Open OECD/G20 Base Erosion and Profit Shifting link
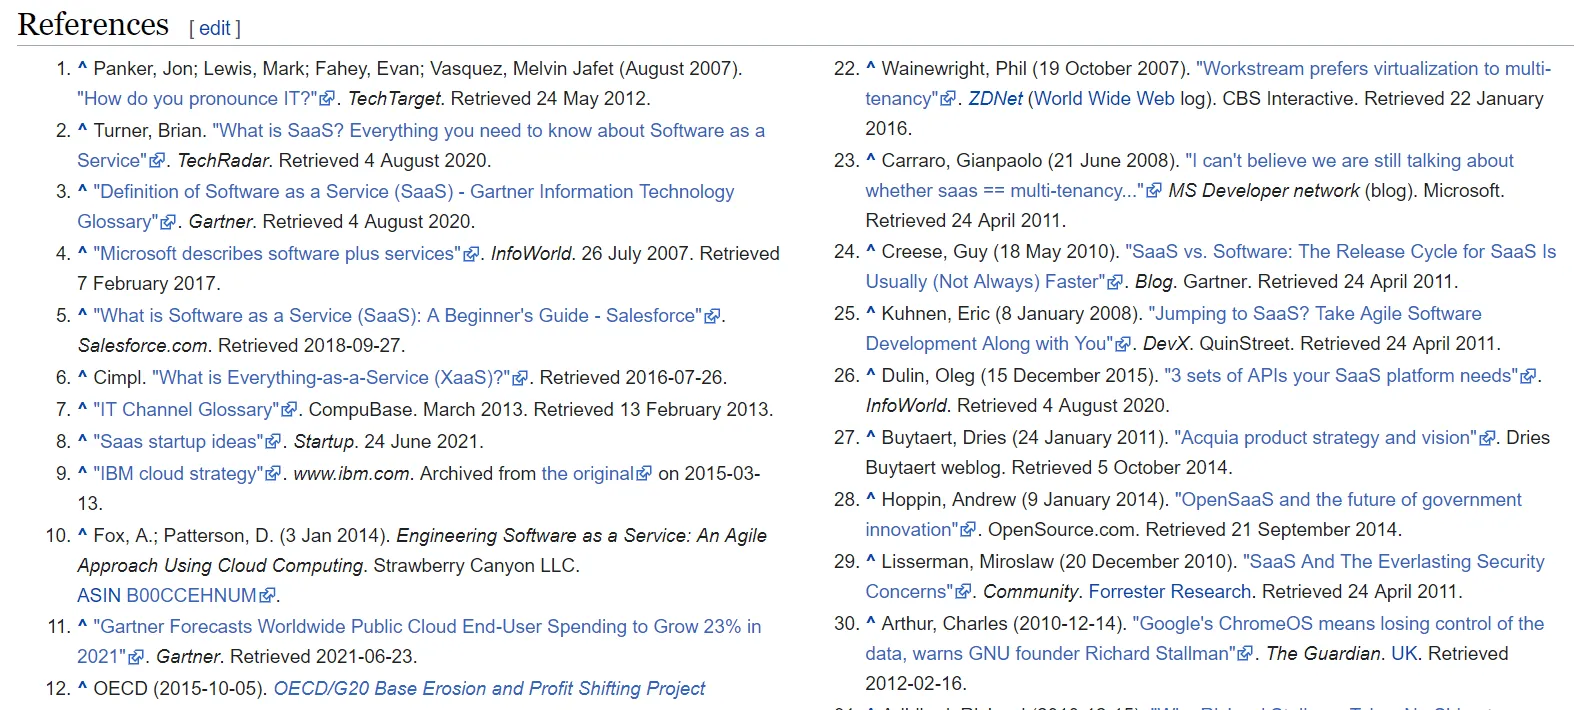The image size is (1585, 710). pos(489,689)
